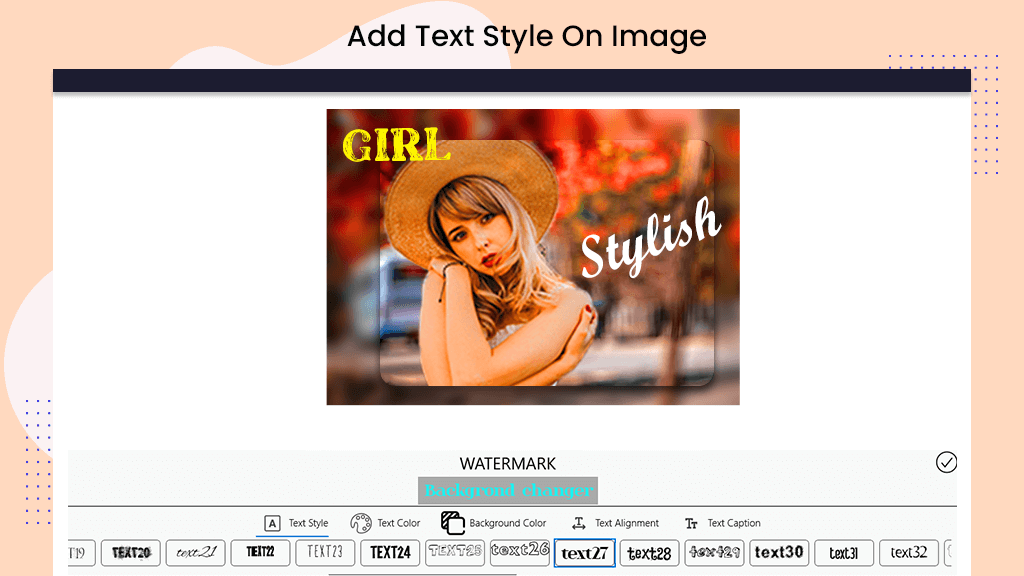1024x576 pixels.
Task: Select the text28 font style
Action: point(649,552)
